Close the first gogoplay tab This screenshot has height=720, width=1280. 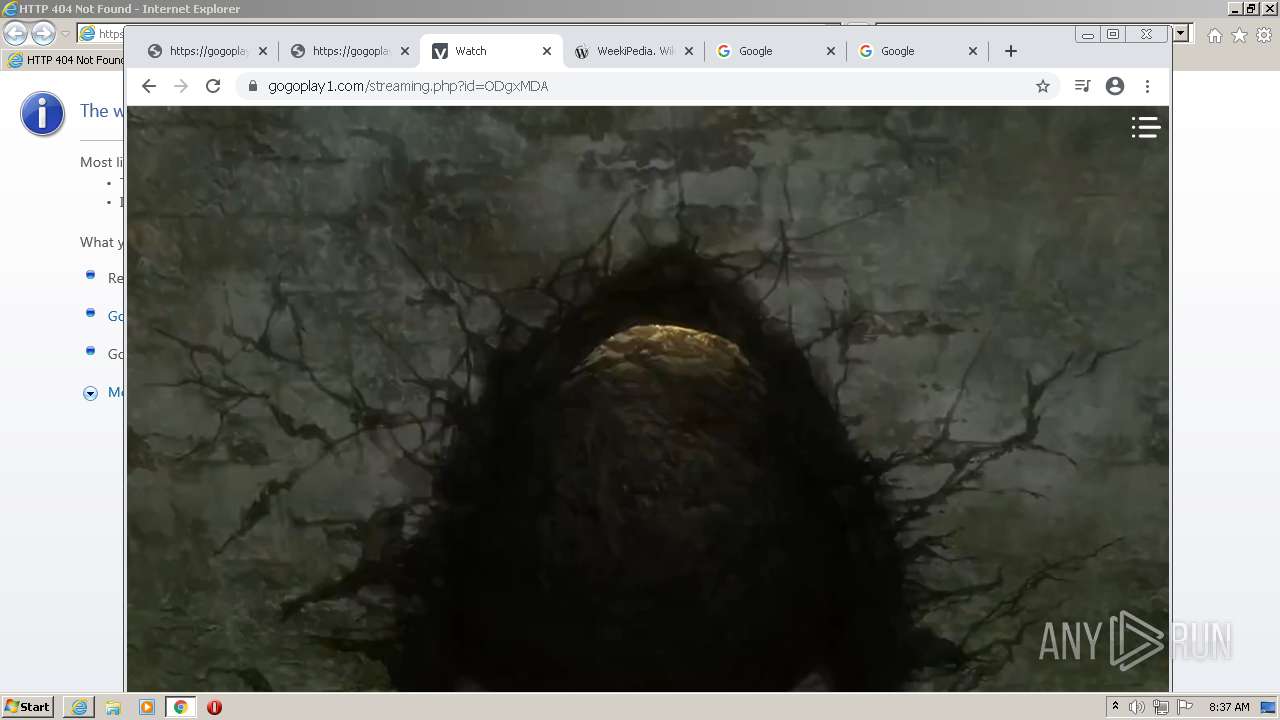pyautogui.click(x=263, y=51)
